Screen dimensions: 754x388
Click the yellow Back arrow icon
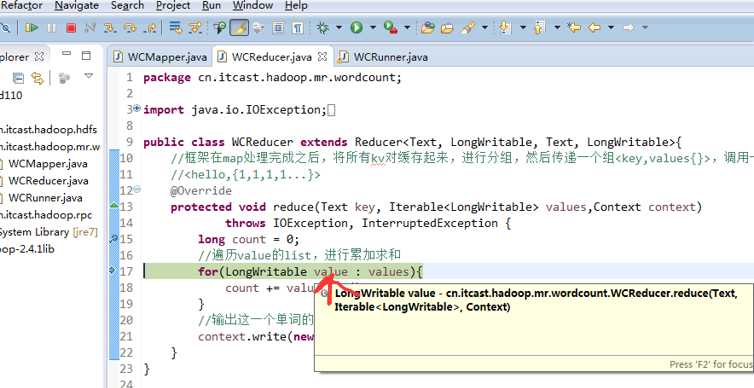click(x=594, y=28)
